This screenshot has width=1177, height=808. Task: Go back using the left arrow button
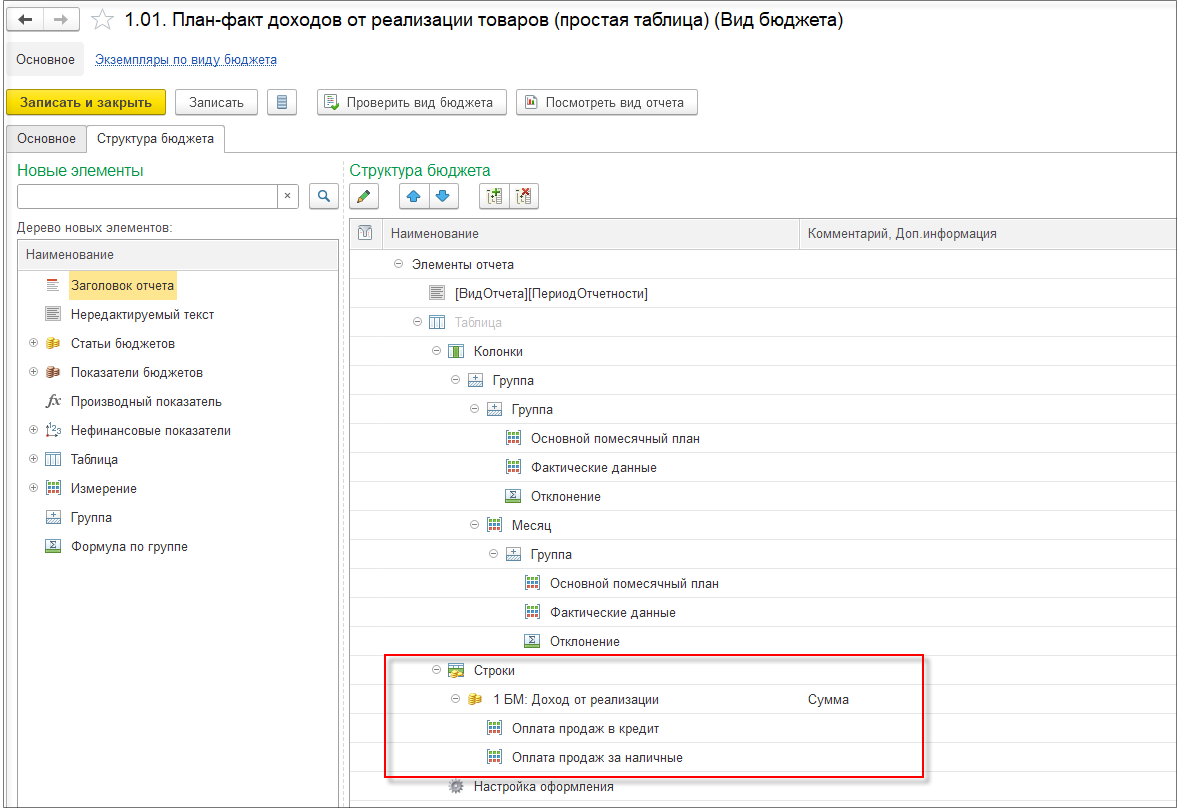click(x=26, y=20)
